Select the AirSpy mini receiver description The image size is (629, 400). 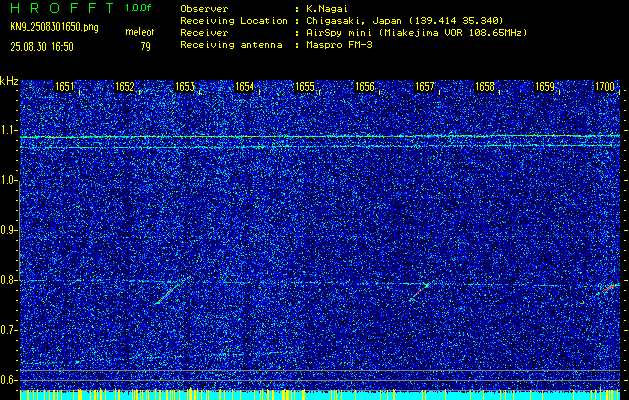click(417, 33)
